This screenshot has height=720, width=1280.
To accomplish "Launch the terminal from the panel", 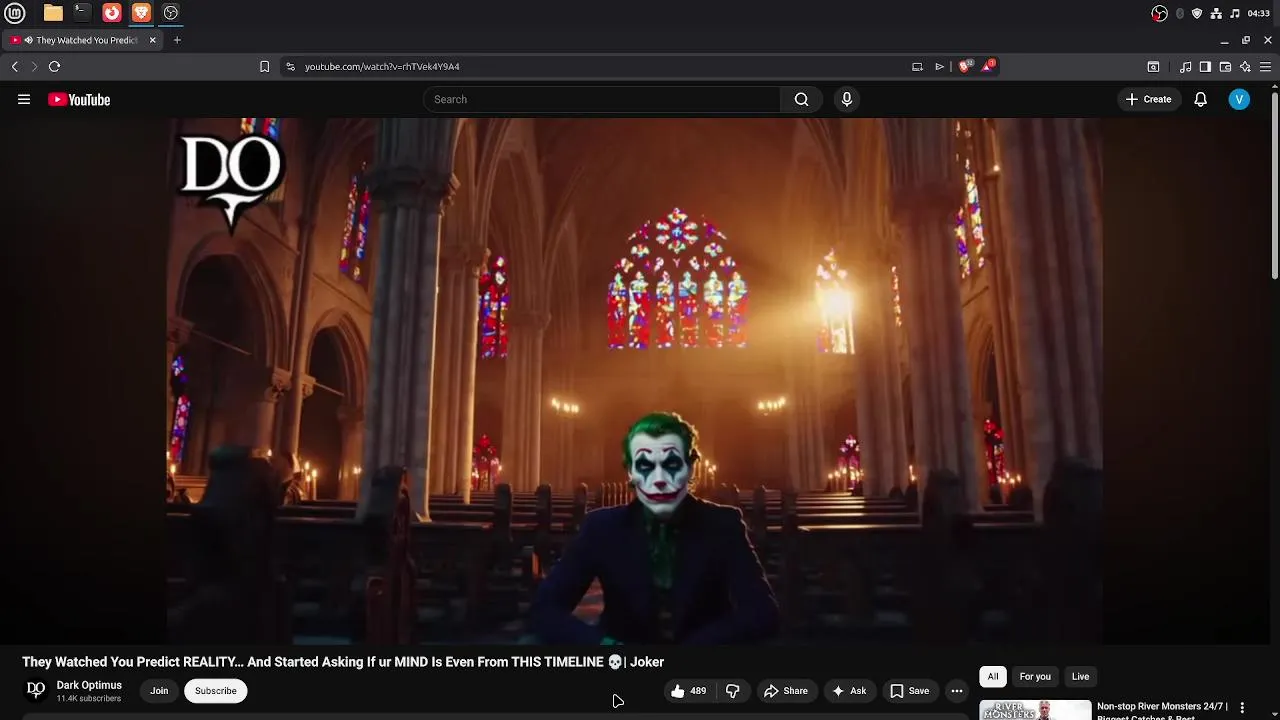I will (x=82, y=13).
